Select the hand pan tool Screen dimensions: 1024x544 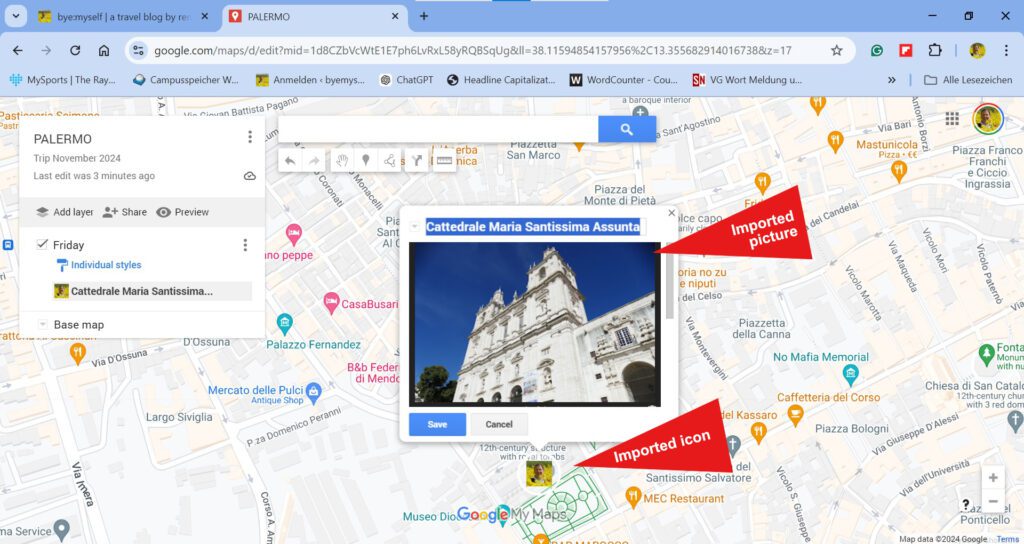tap(342, 161)
